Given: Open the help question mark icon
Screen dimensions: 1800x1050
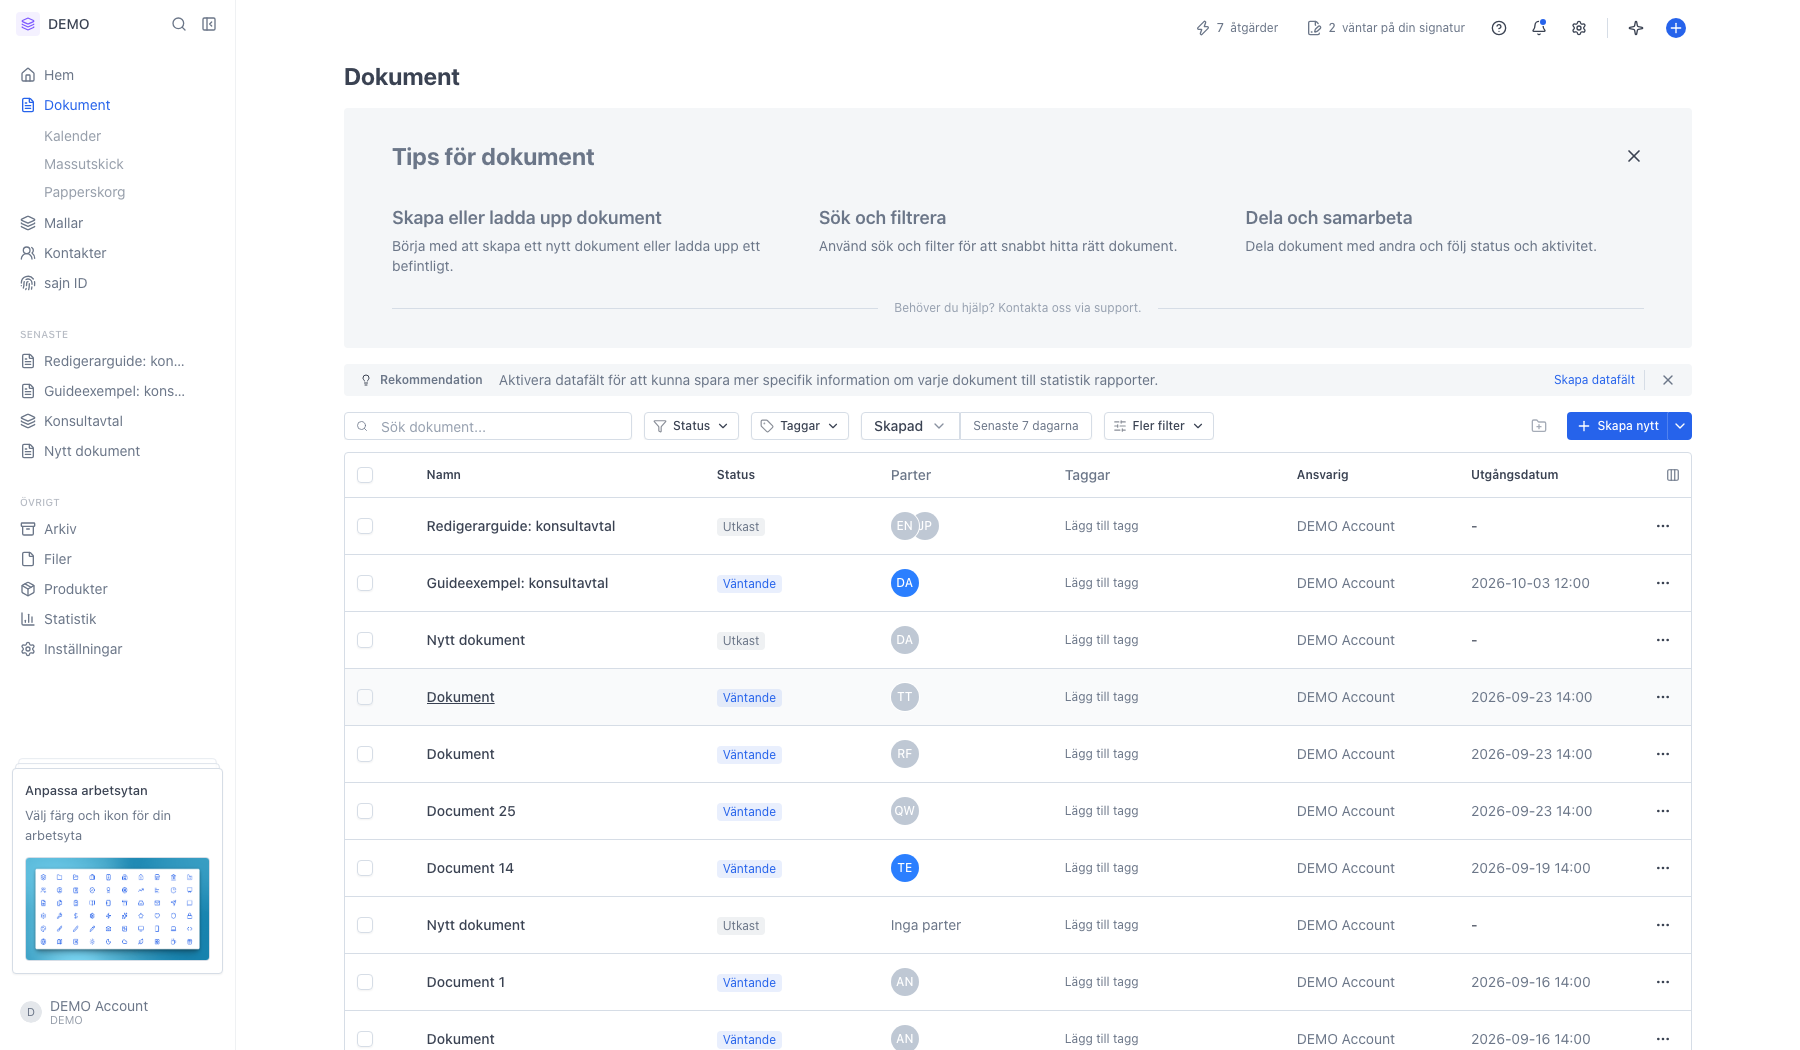Looking at the screenshot, I should [x=1499, y=28].
